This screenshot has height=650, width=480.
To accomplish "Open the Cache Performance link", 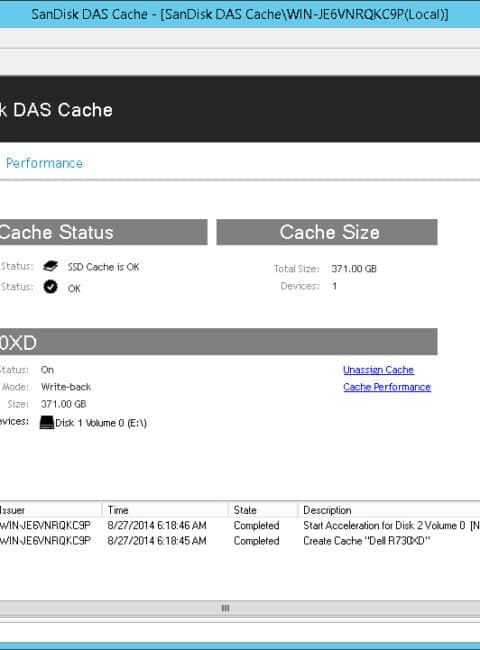I will (387, 387).
